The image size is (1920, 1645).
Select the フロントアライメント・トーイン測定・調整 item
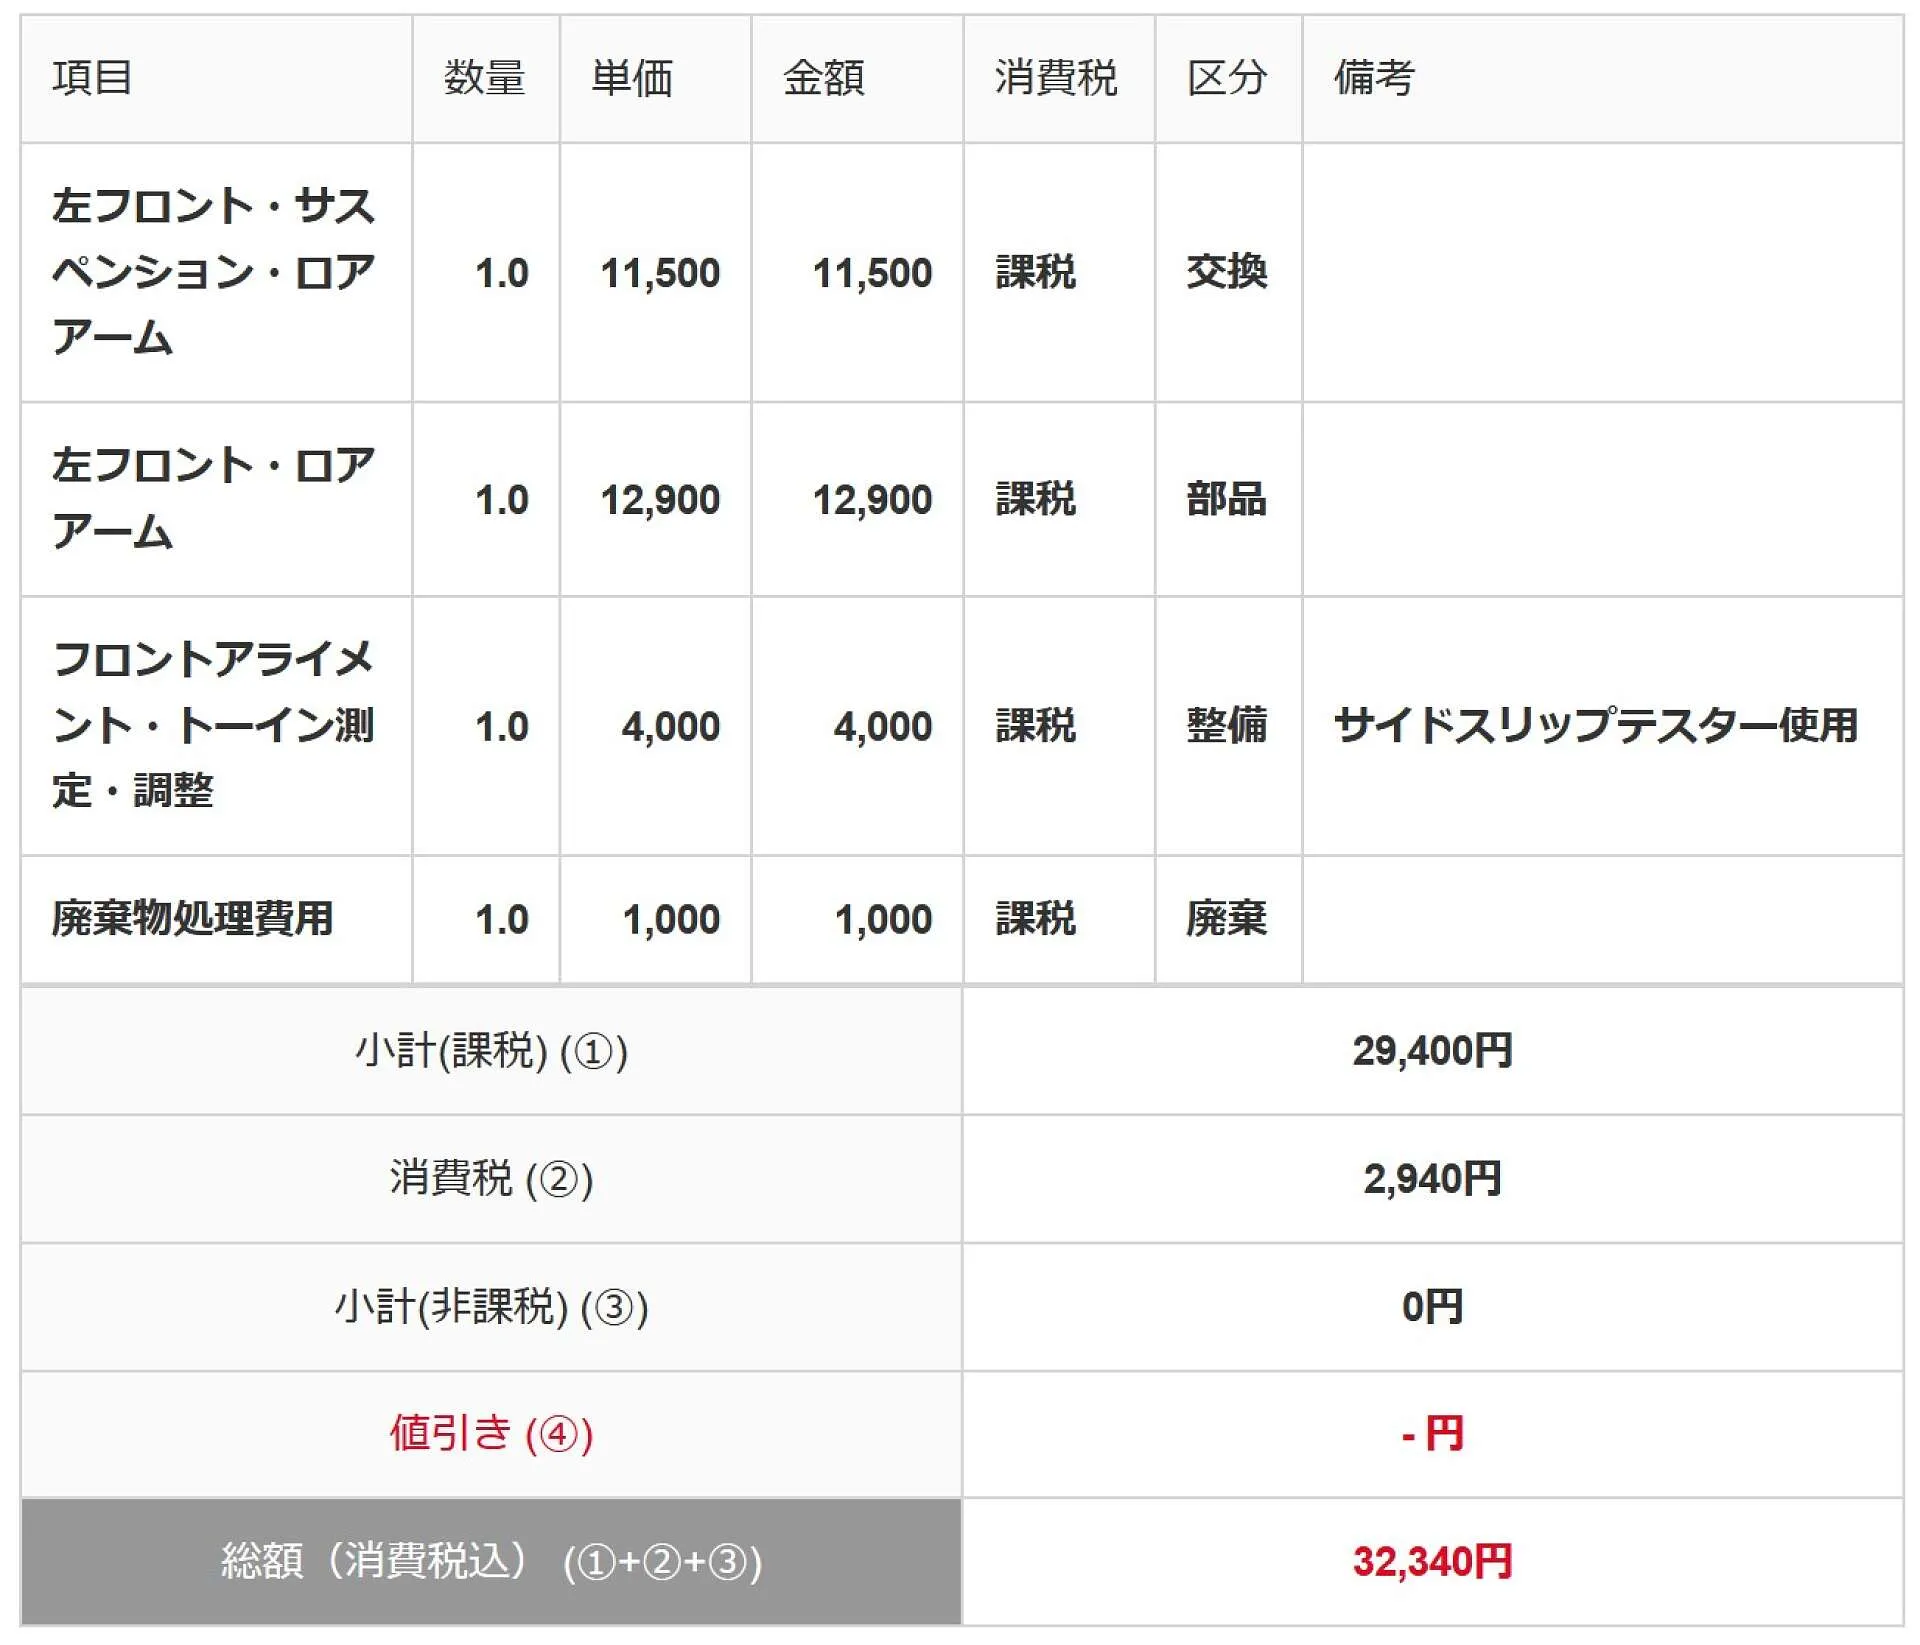pyautogui.click(x=213, y=725)
